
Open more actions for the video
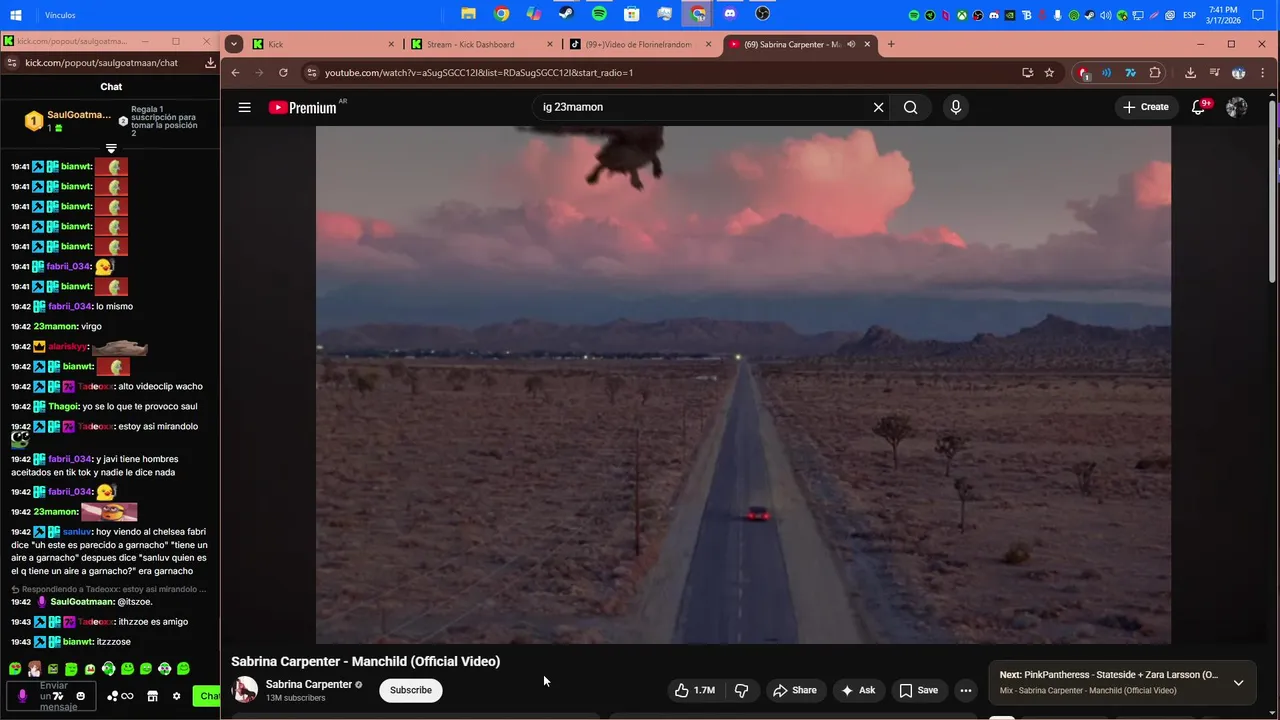965,690
